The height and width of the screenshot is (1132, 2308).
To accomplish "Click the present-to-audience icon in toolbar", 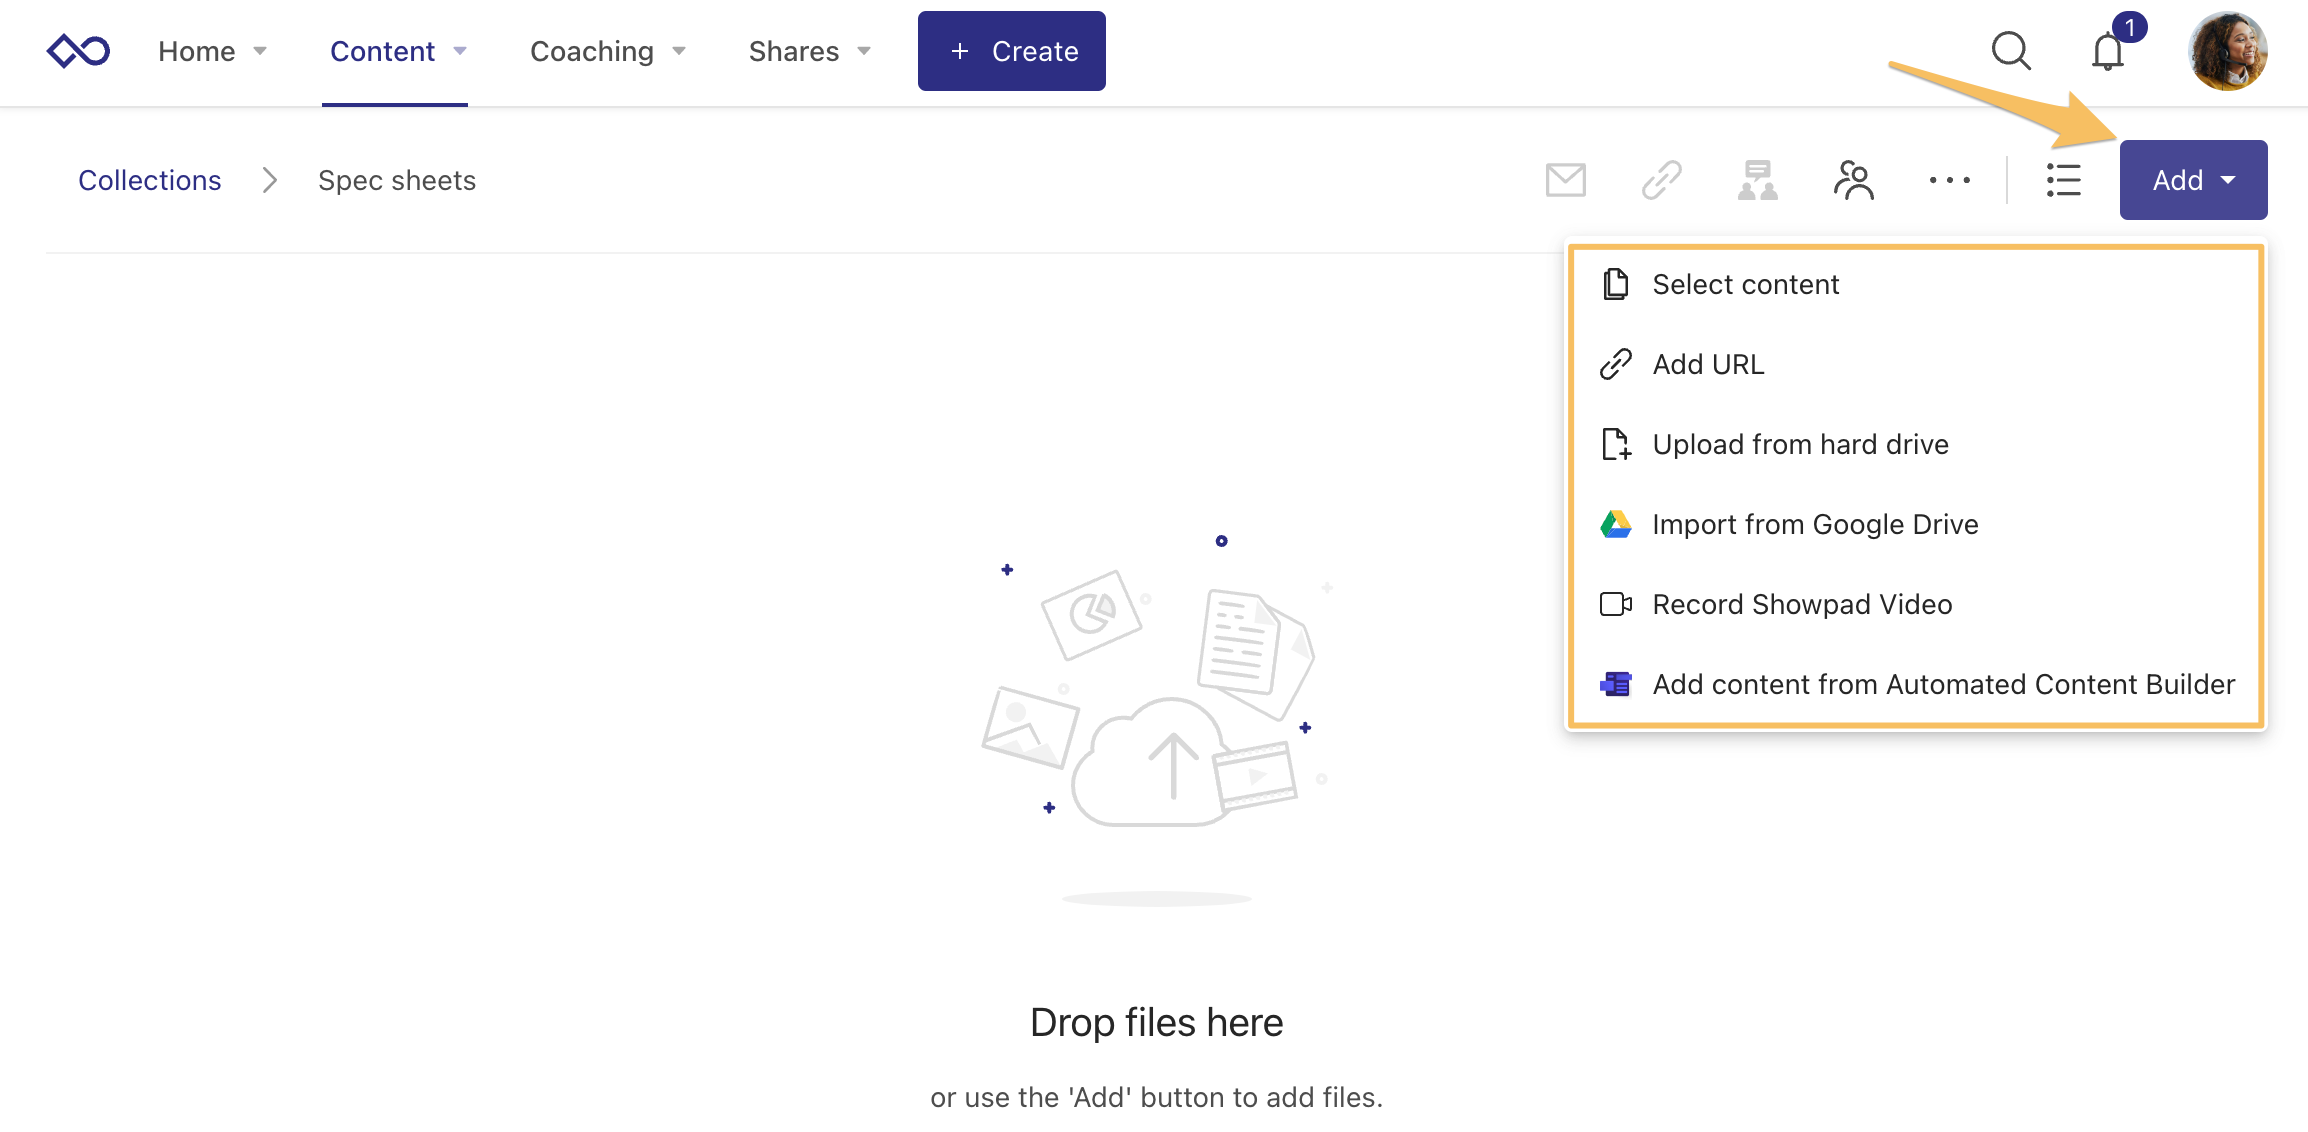I will [x=1758, y=180].
